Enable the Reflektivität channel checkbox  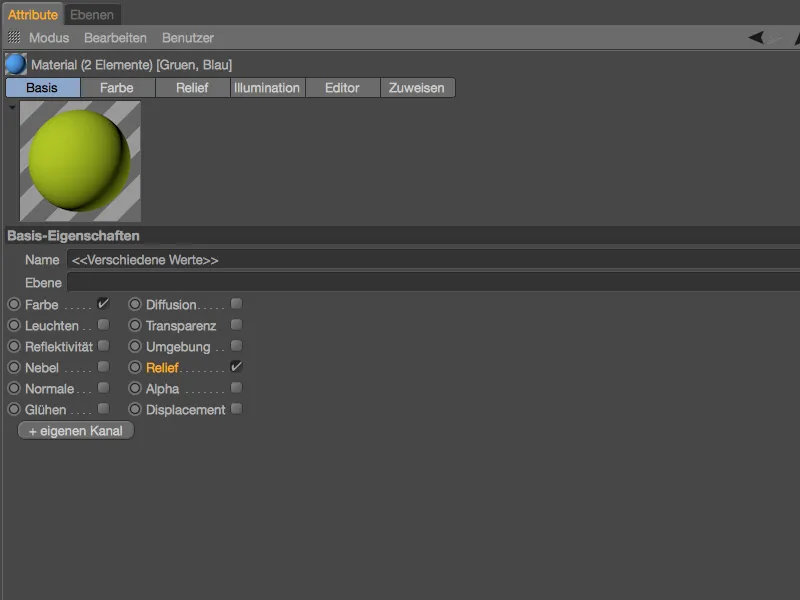[x=103, y=345]
